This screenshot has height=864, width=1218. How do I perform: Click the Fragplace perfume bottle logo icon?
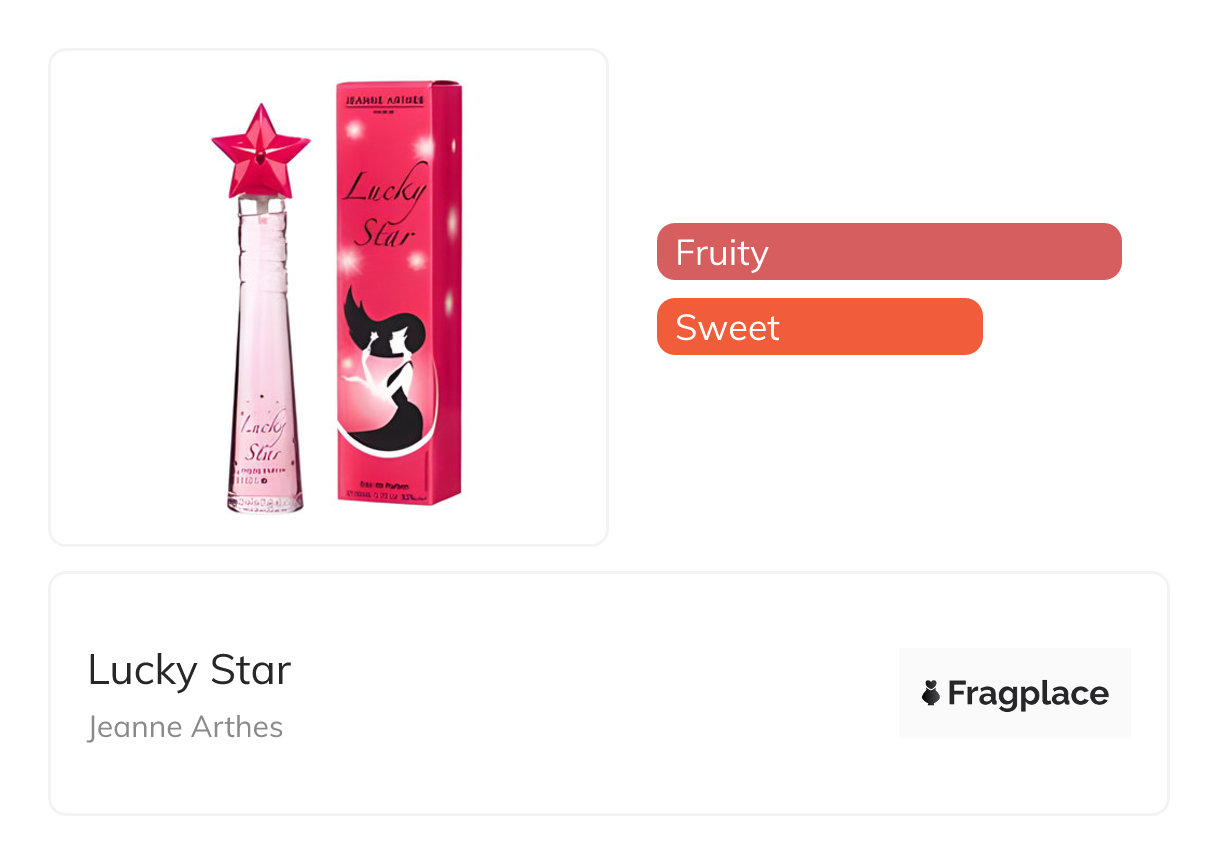point(931,693)
